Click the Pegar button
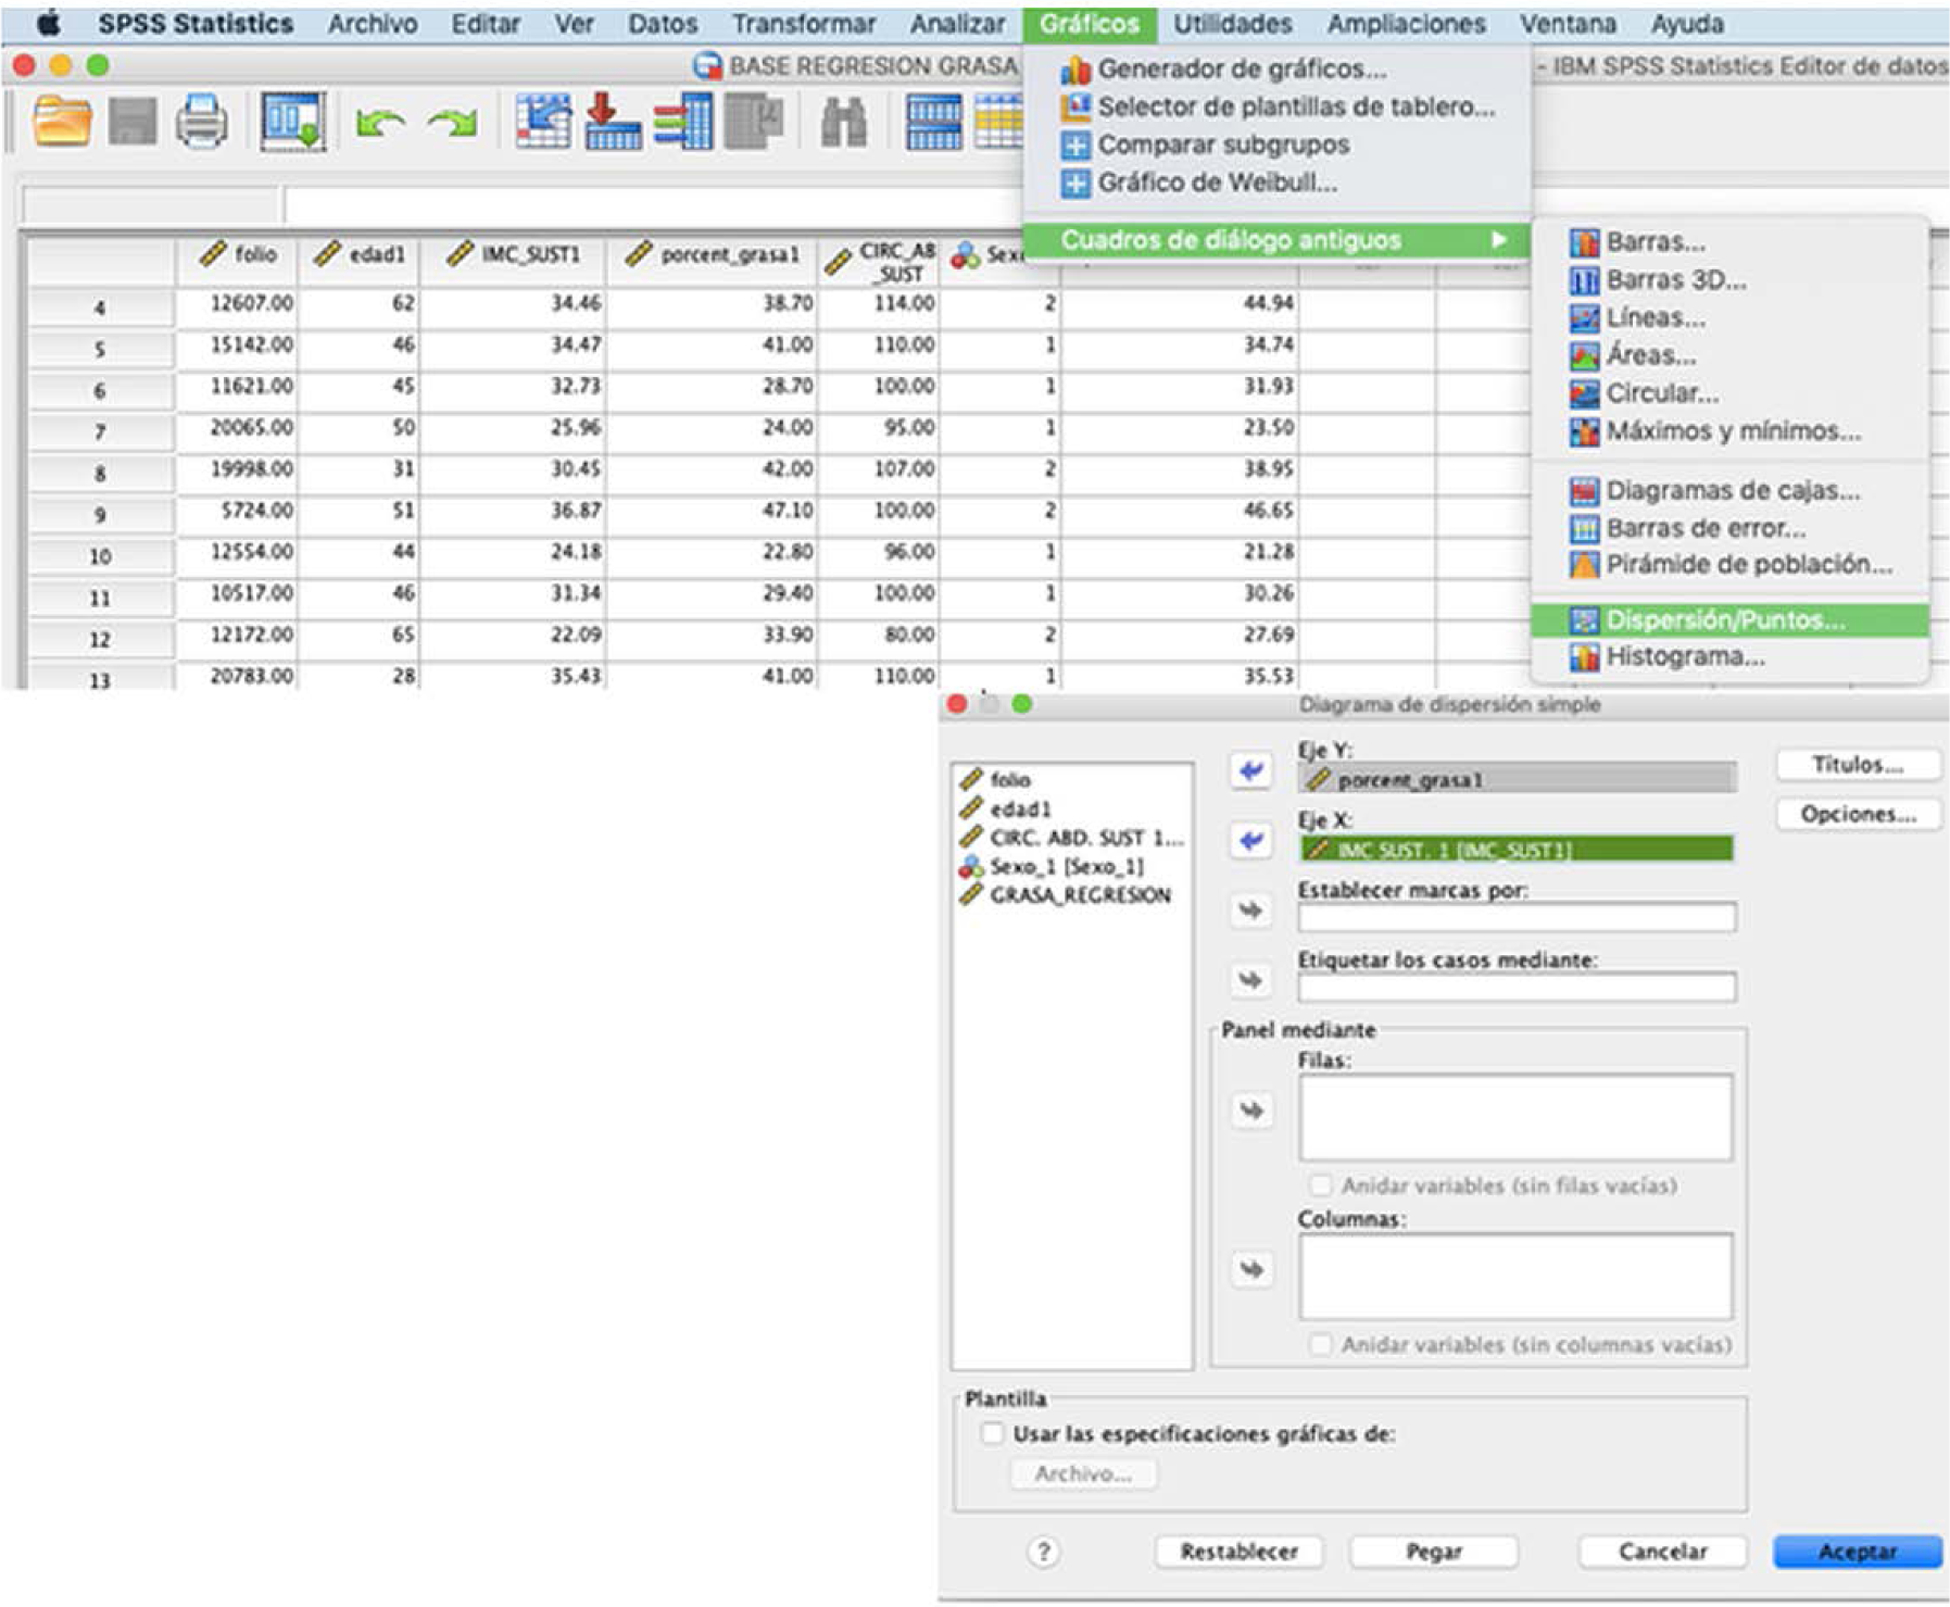 click(1433, 1552)
